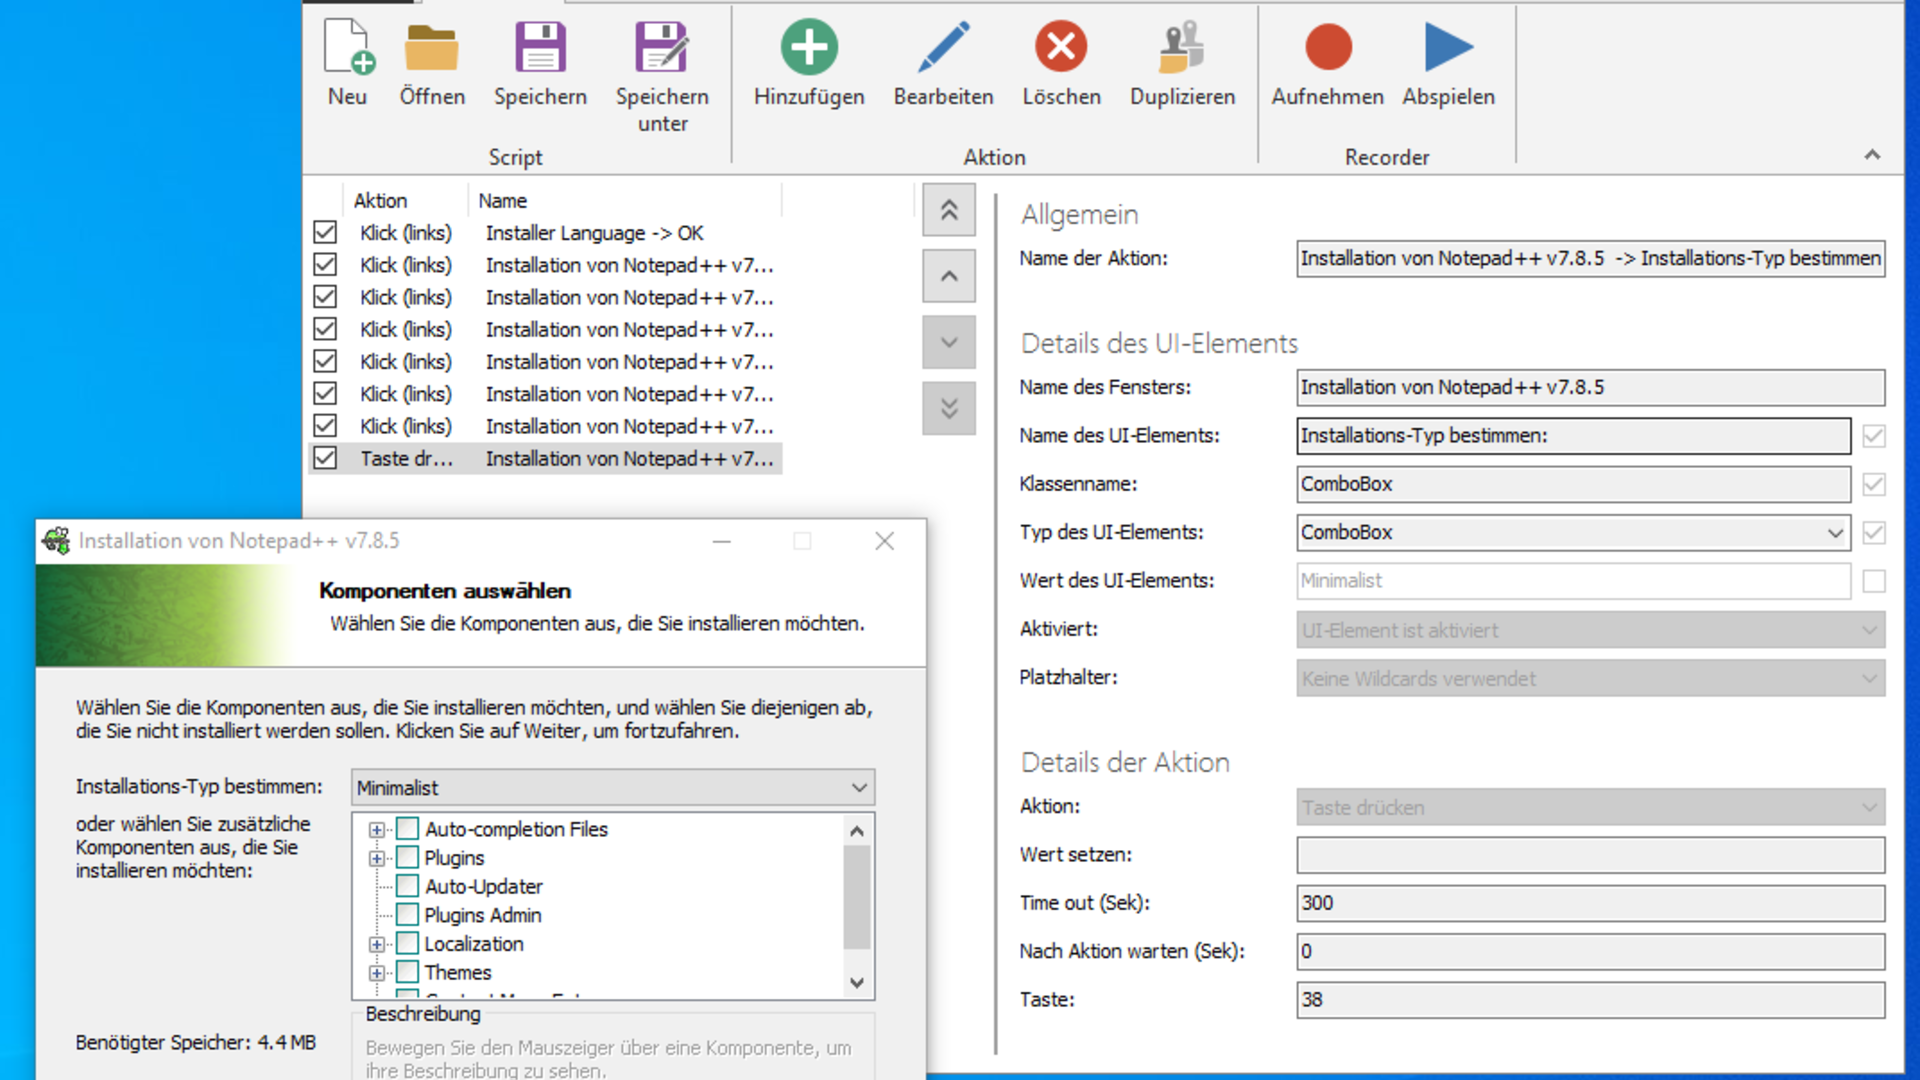
Task: Select the Installer Language -> OK row
Action: point(546,233)
